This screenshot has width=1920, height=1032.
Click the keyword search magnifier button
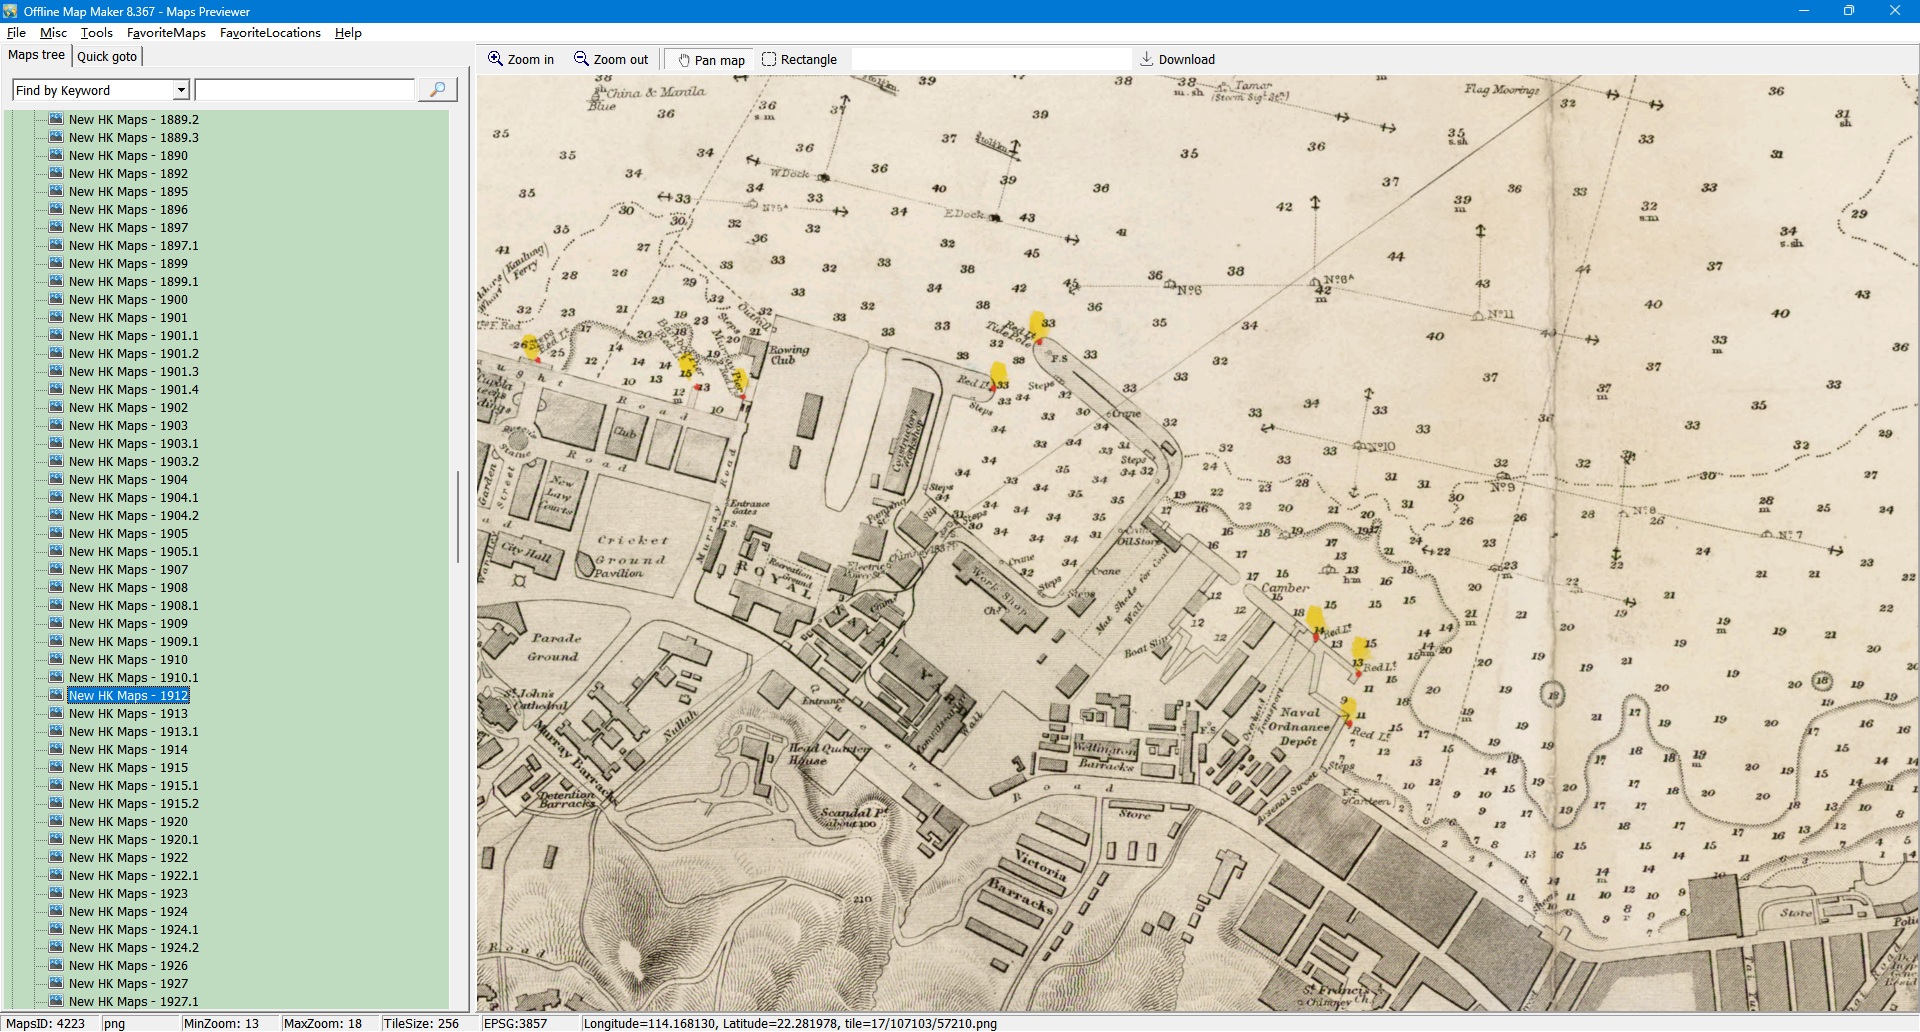[437, 90]
